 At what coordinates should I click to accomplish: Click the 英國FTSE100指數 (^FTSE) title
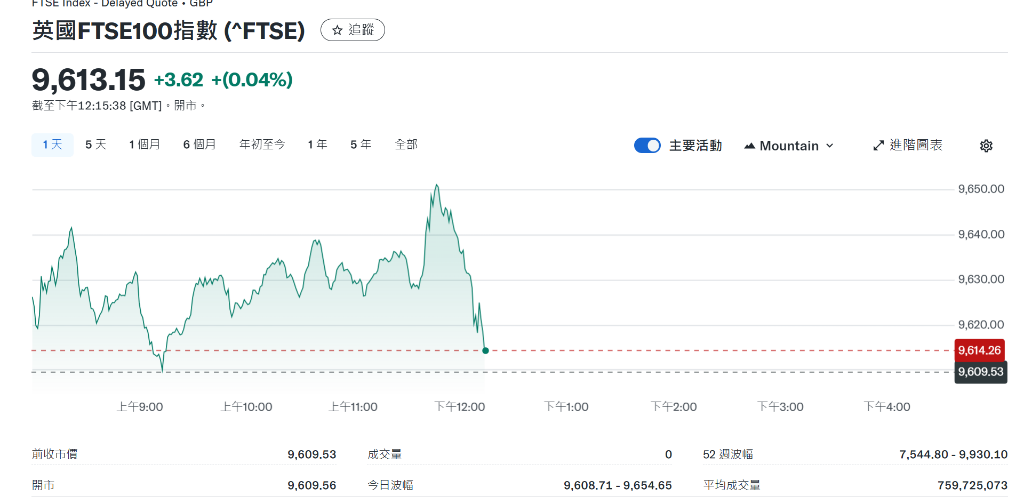(x=168, y=31)
